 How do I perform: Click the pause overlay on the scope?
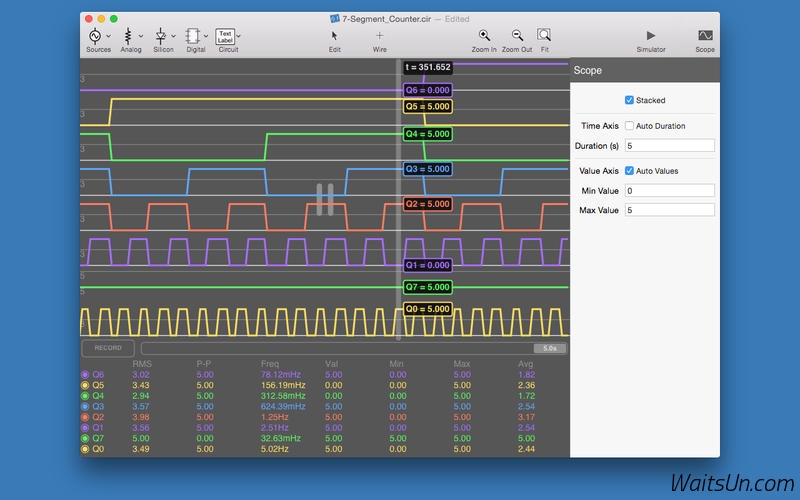point(324,199)
